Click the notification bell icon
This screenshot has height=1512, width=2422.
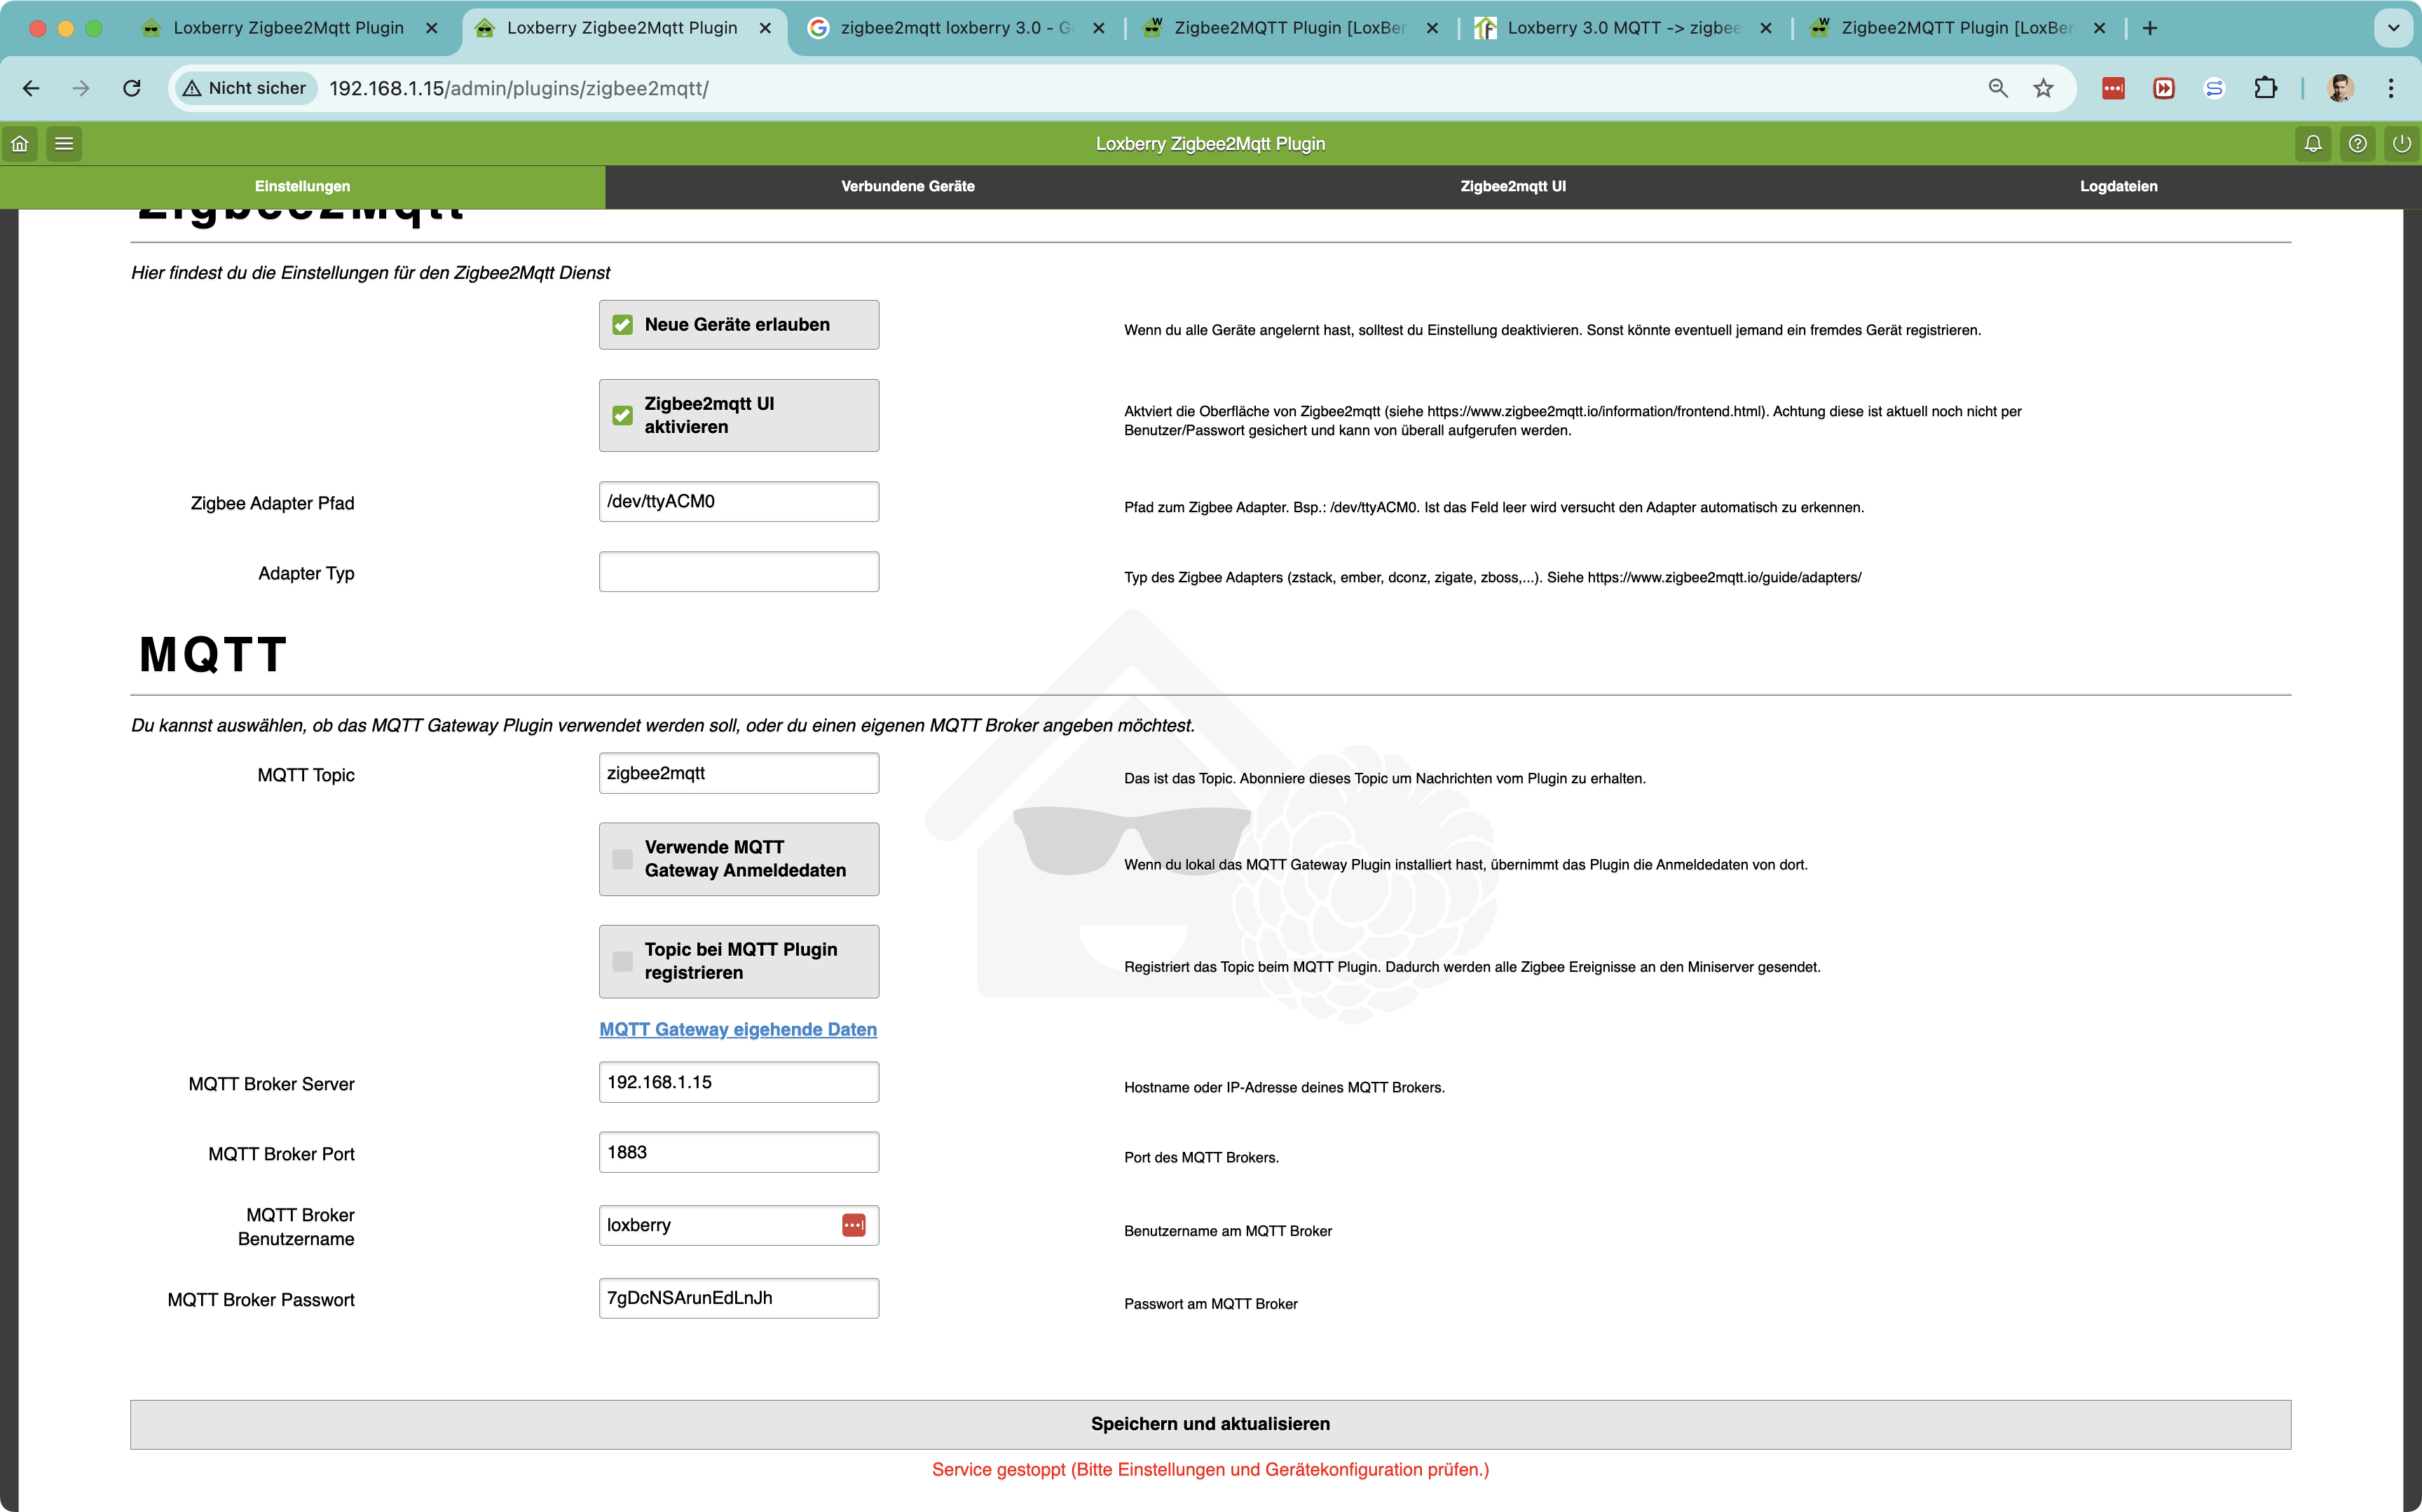click(2313, 144)
